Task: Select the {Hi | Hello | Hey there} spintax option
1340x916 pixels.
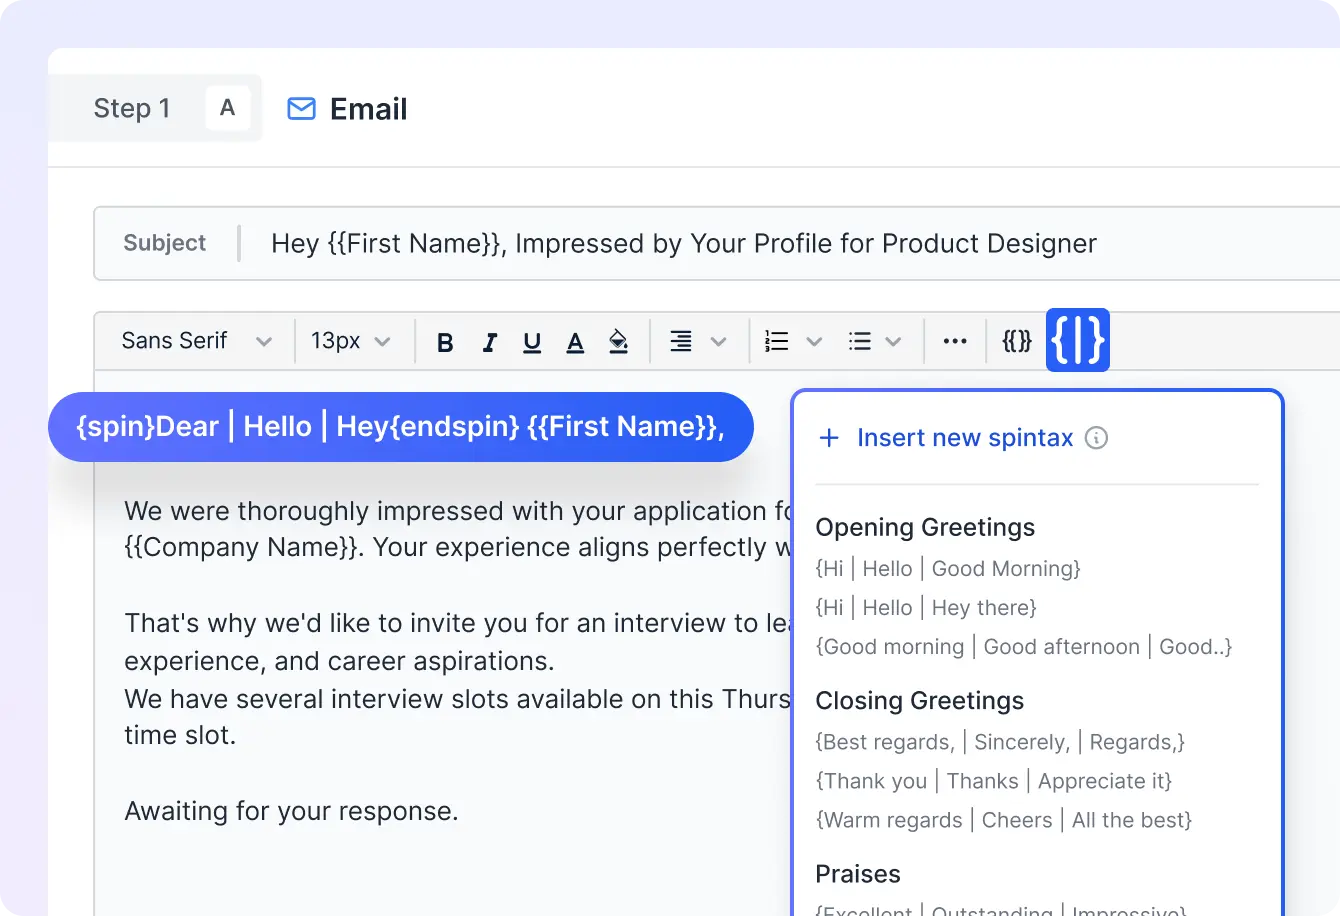Action: coord(927,607)
